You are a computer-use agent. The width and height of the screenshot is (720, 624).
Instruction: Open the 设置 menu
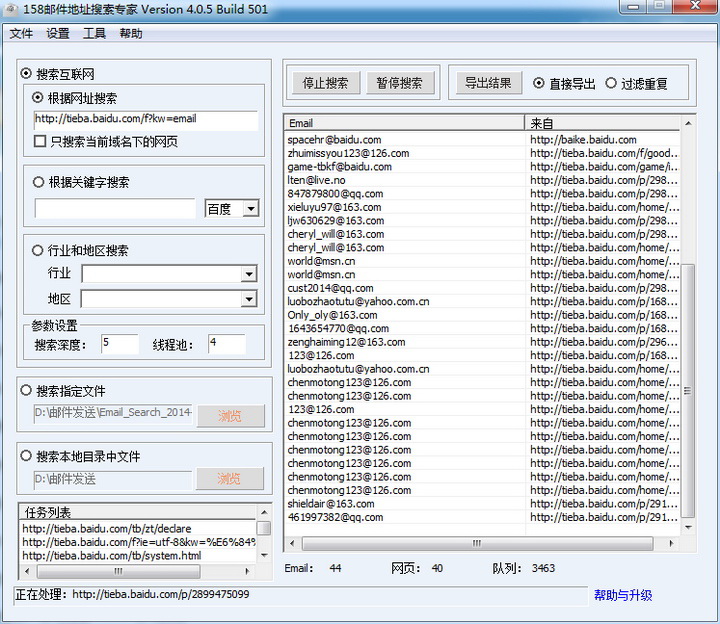coord(58,34)
